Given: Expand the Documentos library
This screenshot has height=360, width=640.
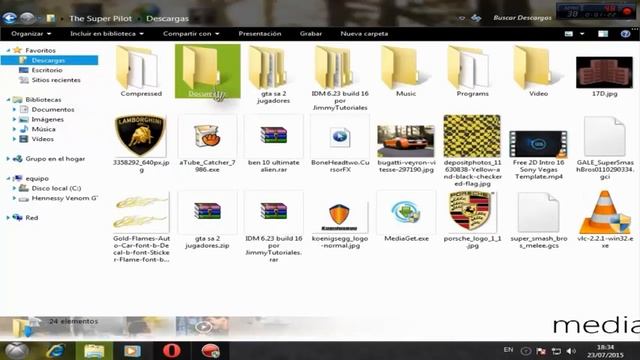Looking at the screenshot, I should point(15,109).
